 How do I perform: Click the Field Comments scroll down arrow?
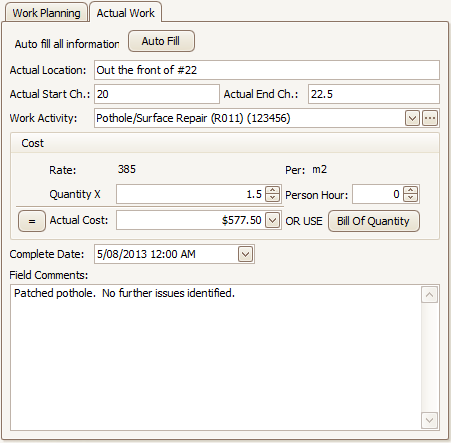pos(429,420)
